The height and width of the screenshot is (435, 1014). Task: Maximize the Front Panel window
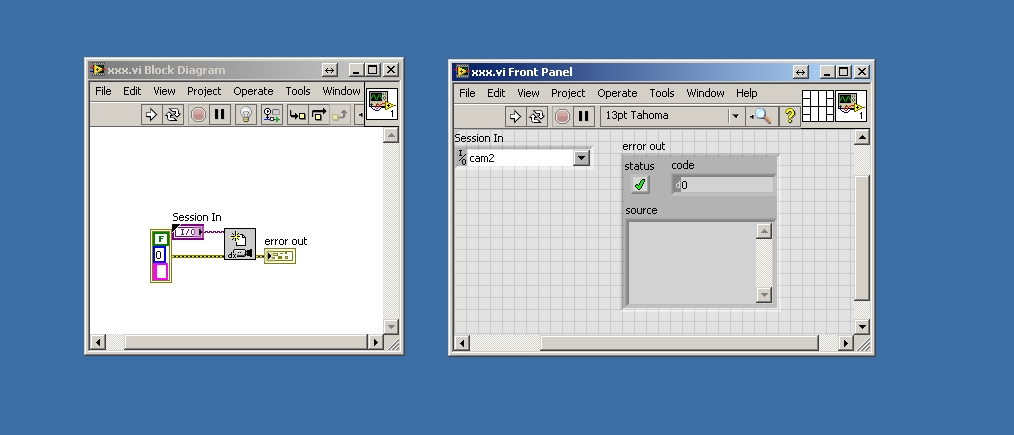(x=844, y=72)
